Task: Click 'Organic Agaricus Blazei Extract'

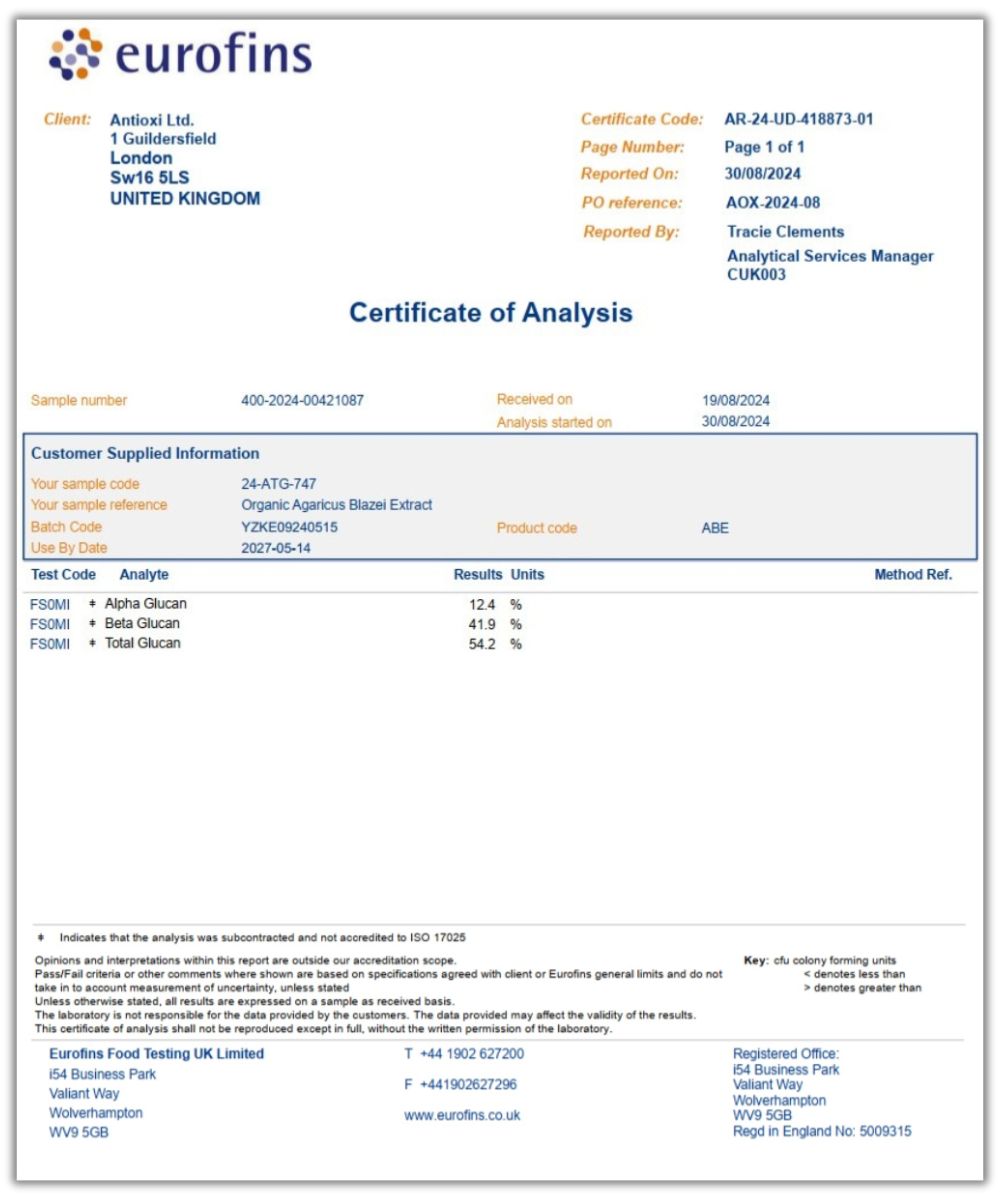Action: pyautogui.click(x=337, y=505)
